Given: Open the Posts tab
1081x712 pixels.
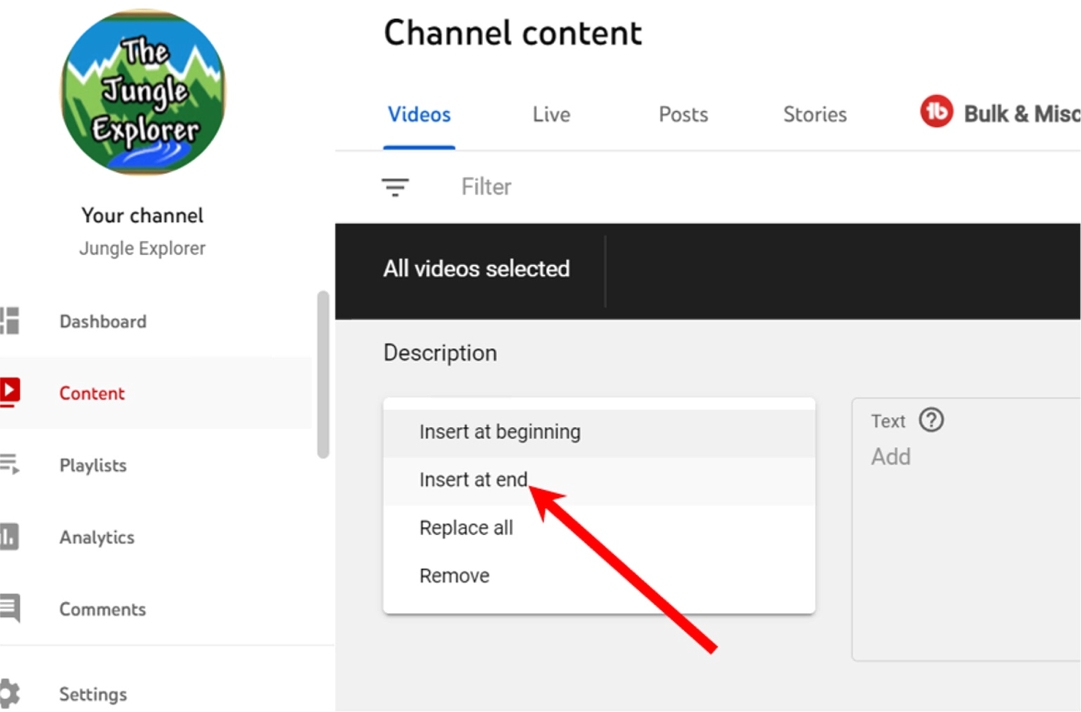Looking at the screenshot, I should click(683, 114).
